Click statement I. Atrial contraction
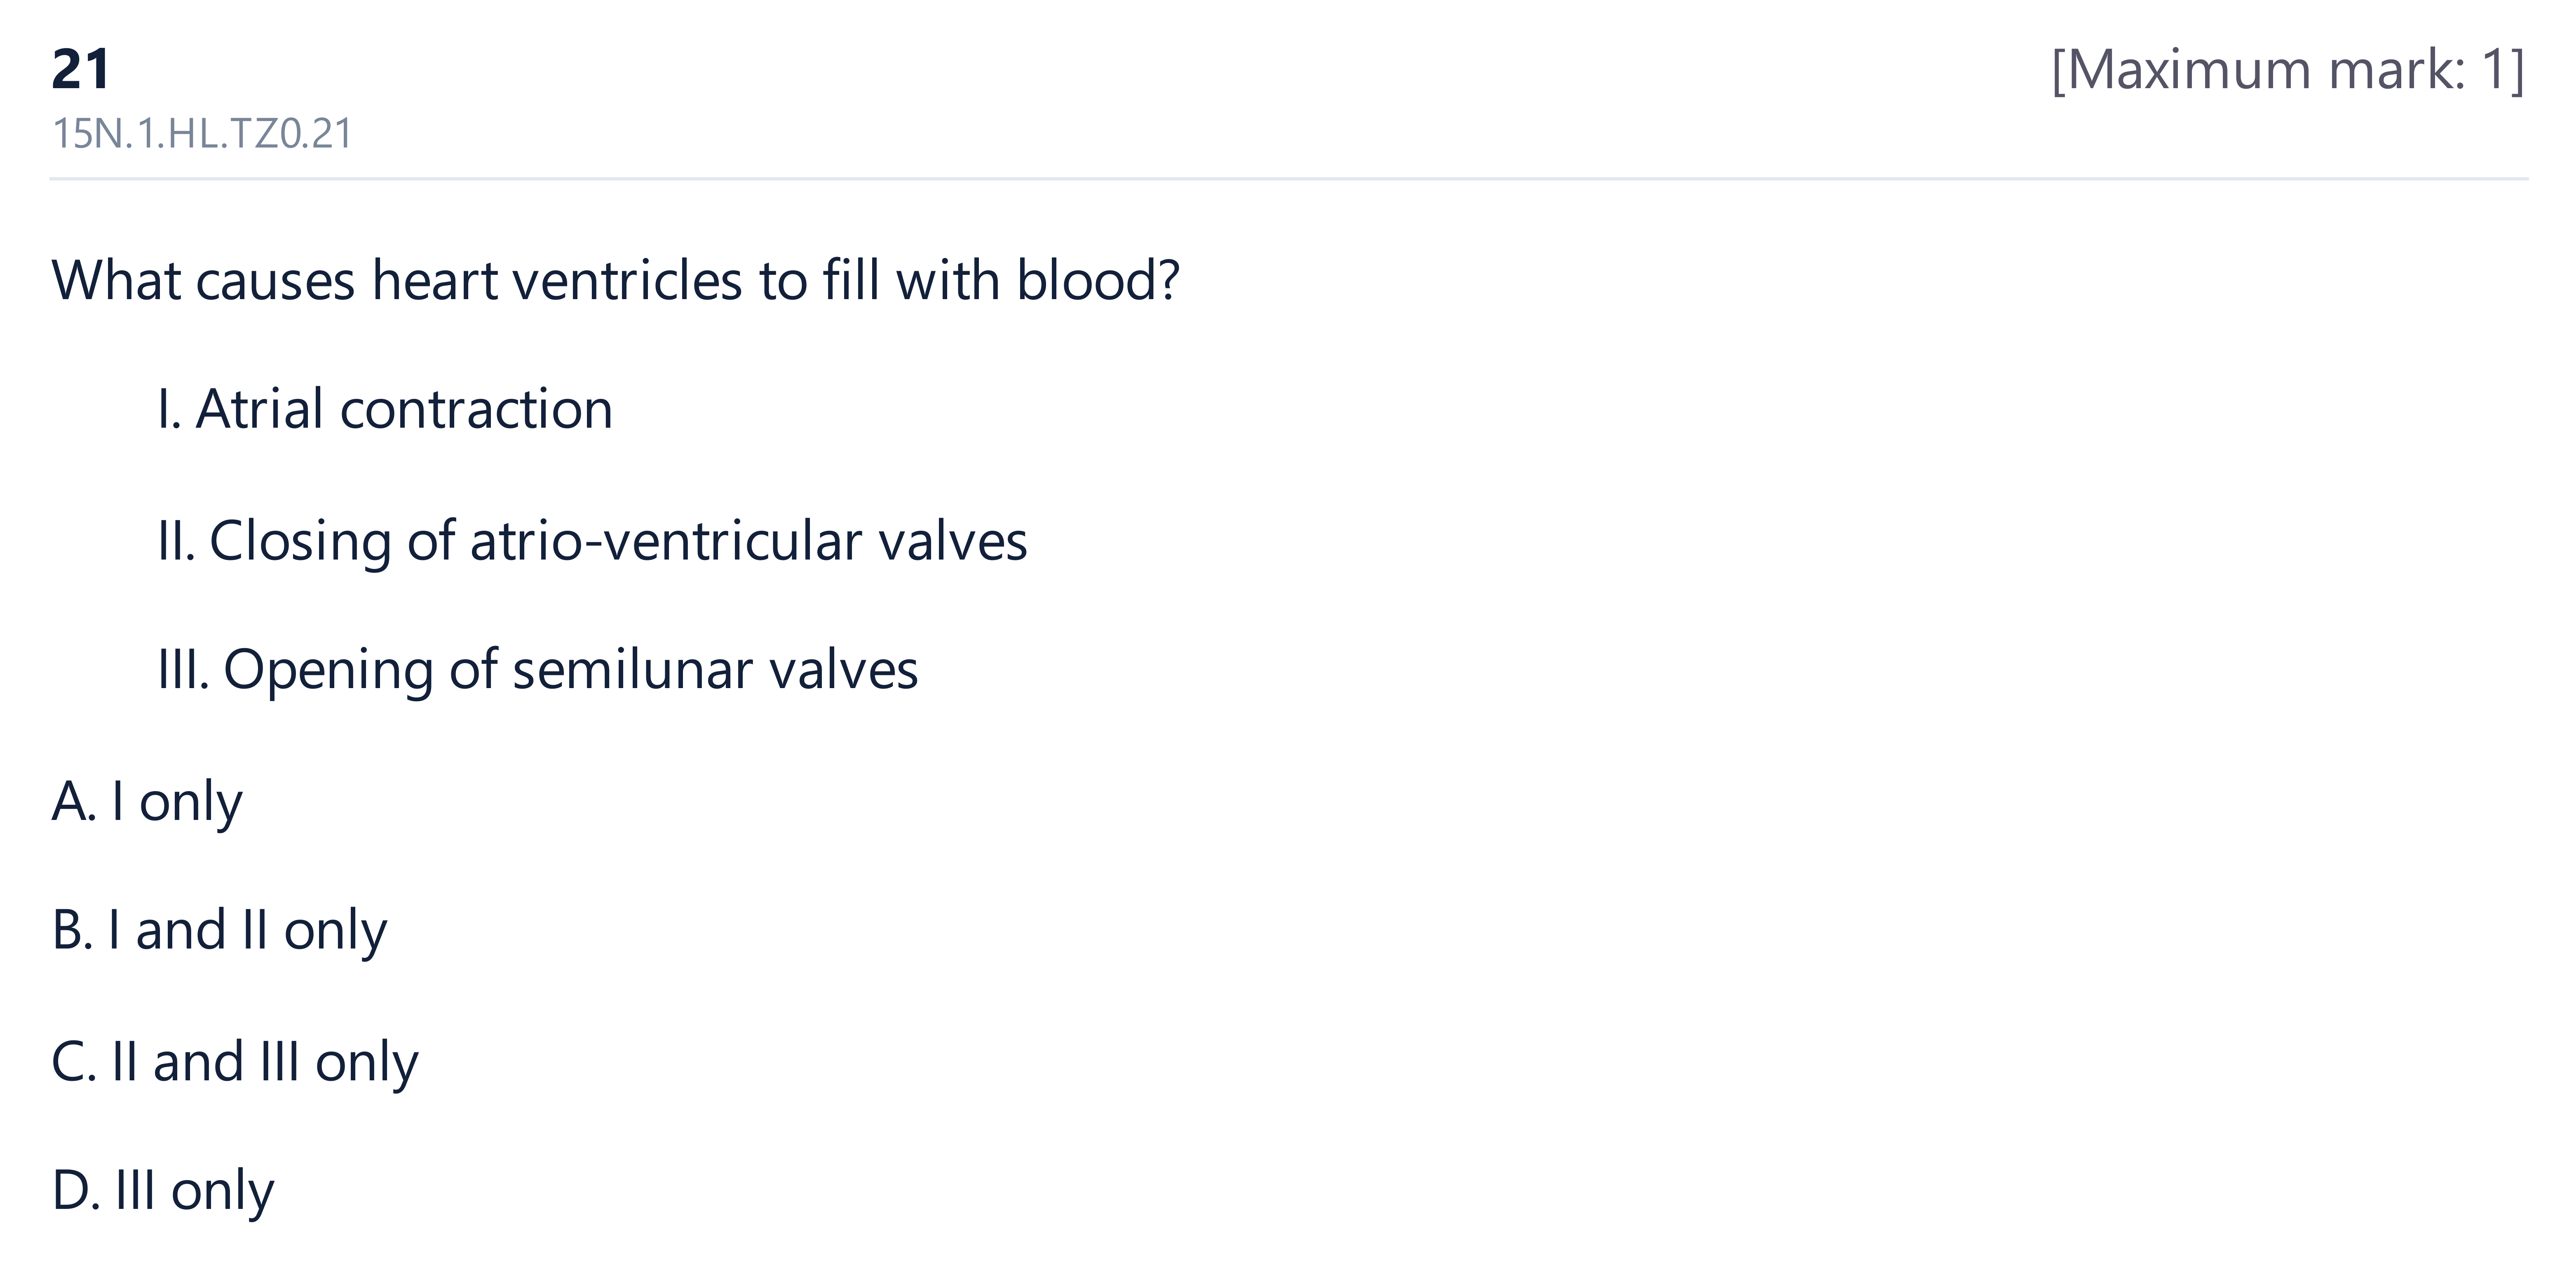Screen dimensions: 2576x1267 pos(385,409)
